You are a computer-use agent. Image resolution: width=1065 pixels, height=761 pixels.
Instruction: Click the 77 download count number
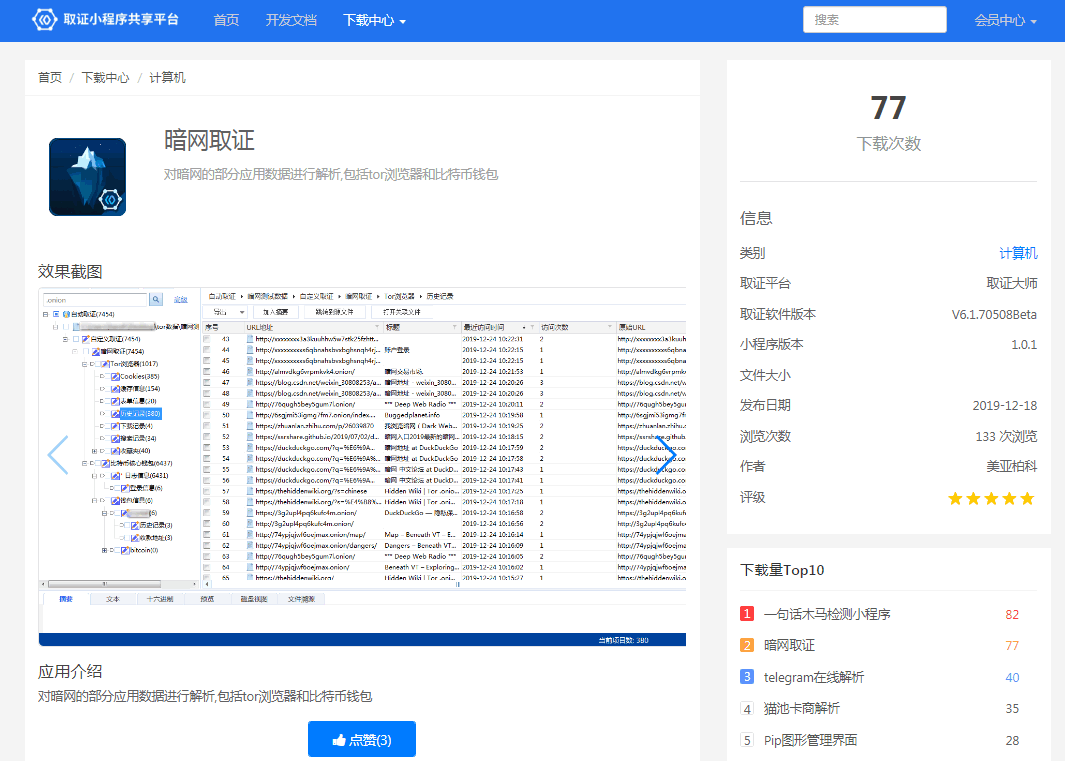point(888,108)
